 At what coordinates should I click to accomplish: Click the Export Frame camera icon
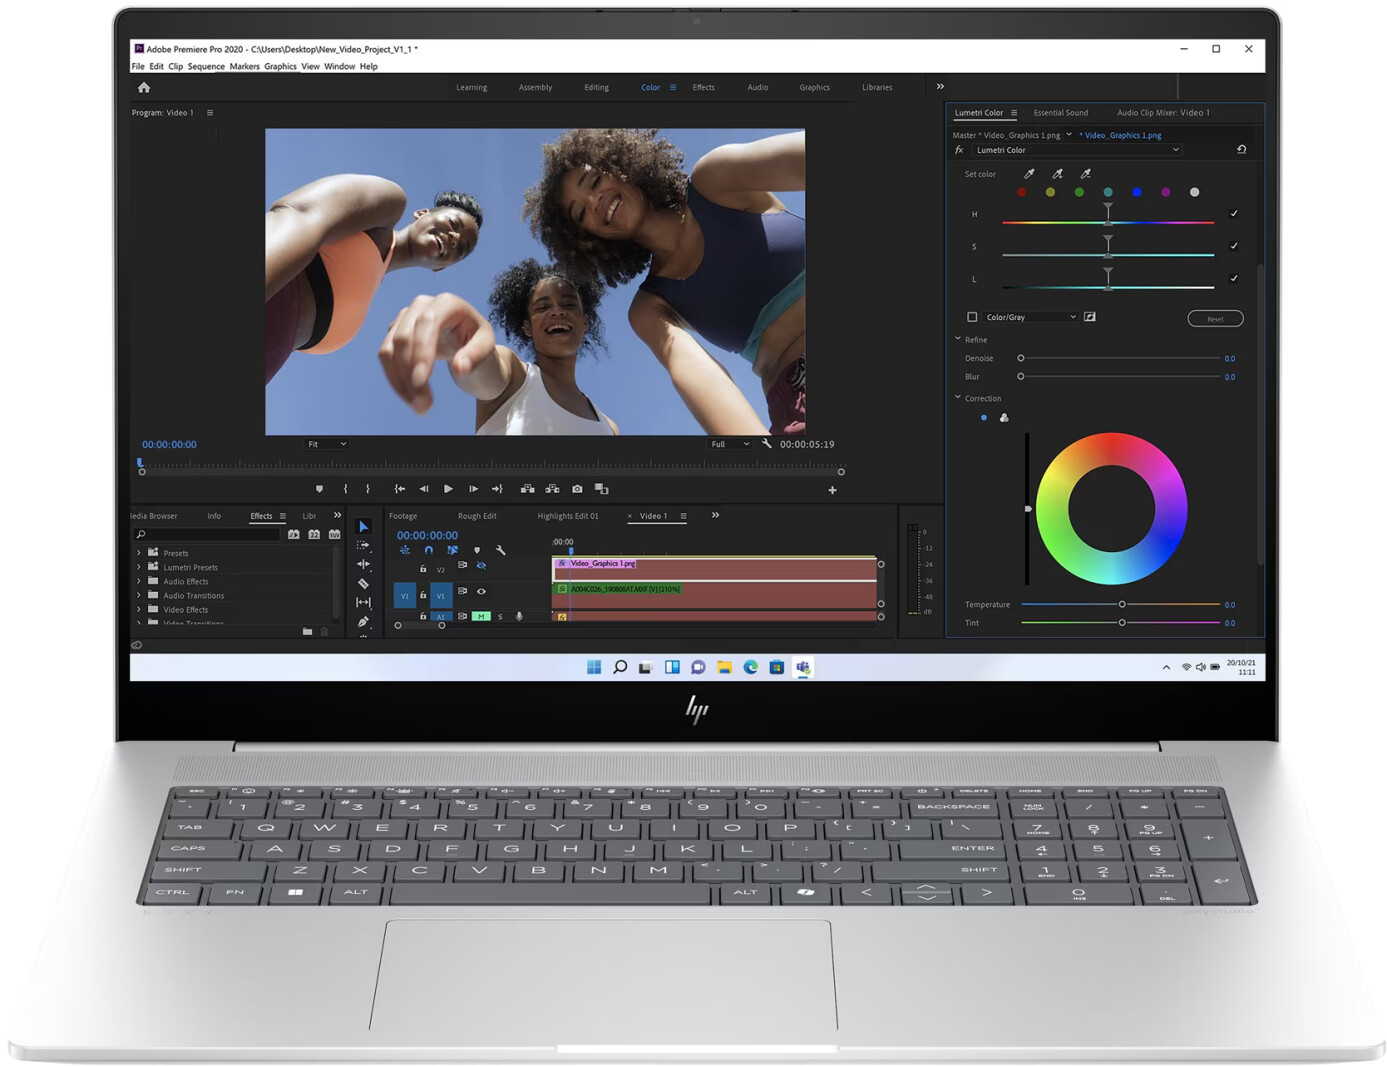tap(577, 489)
